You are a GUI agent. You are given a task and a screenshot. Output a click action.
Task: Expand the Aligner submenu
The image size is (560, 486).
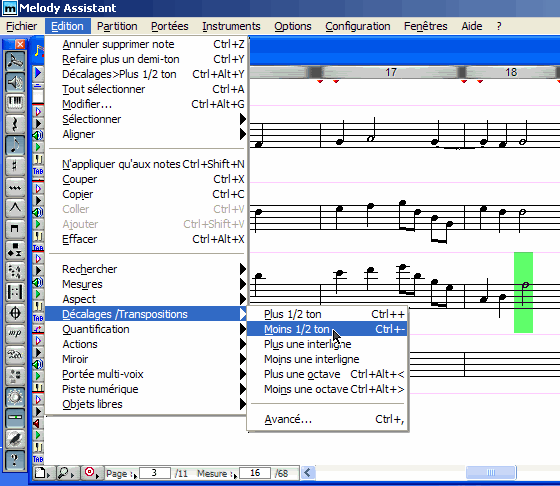coord(146,134)
